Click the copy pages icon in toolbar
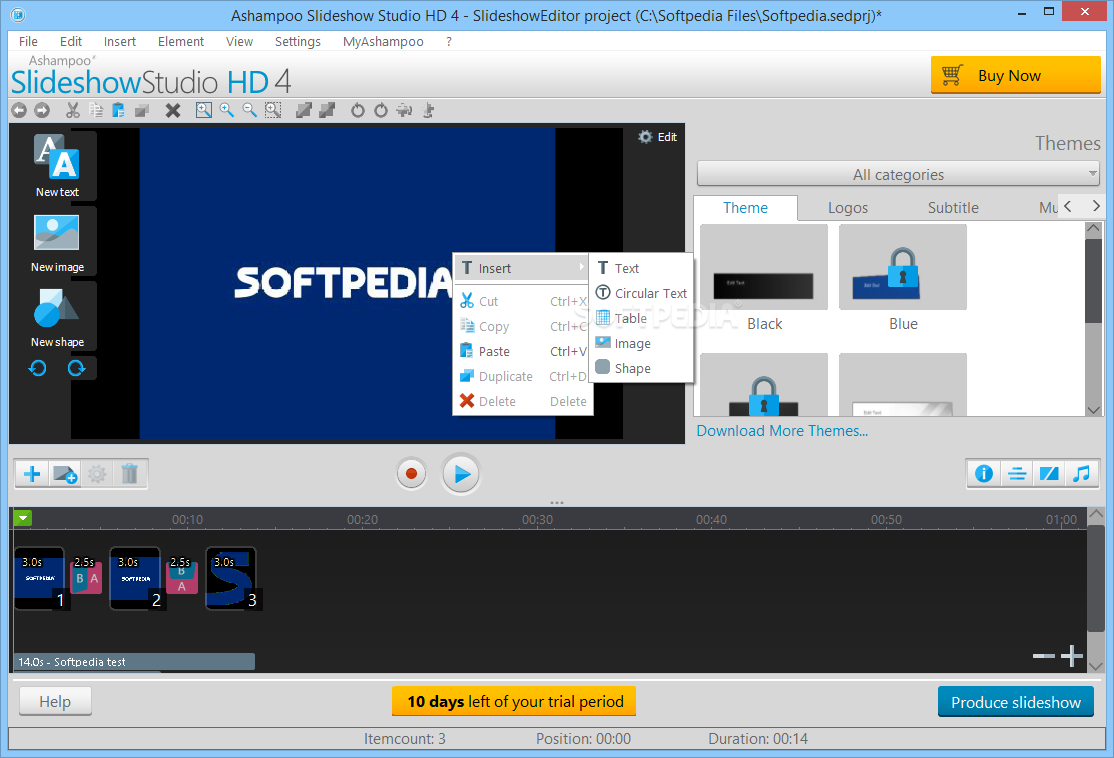 [96, 110]
